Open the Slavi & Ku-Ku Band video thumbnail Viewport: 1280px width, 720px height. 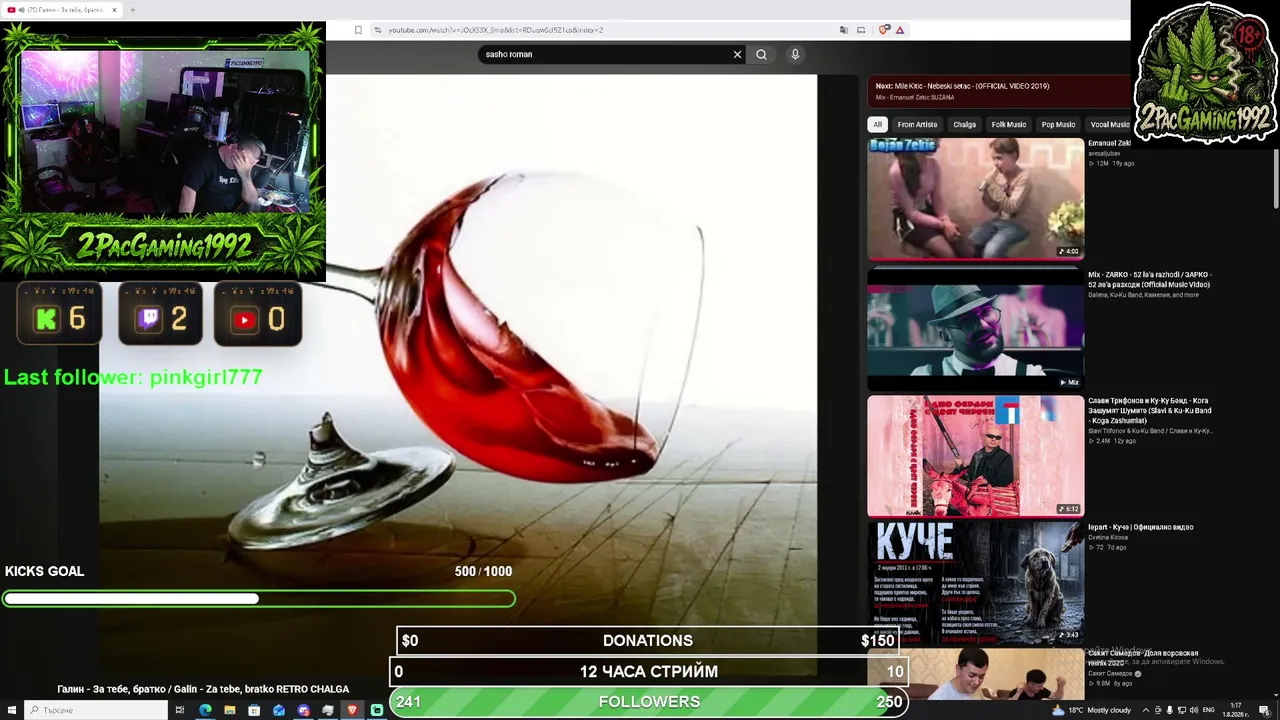pos(975,456)
